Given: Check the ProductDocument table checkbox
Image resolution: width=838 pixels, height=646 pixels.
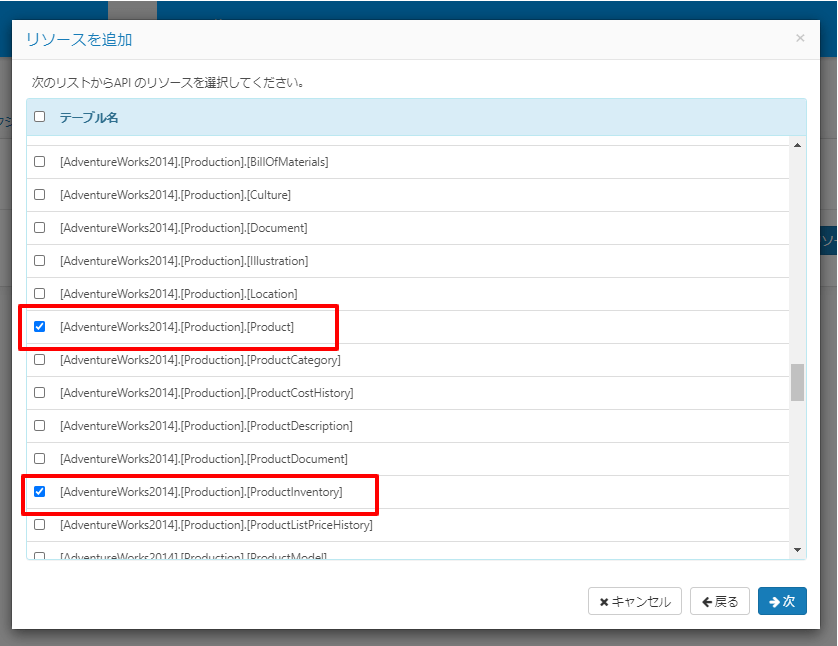Looking at the screenshot, I should (x=40, y=458).
